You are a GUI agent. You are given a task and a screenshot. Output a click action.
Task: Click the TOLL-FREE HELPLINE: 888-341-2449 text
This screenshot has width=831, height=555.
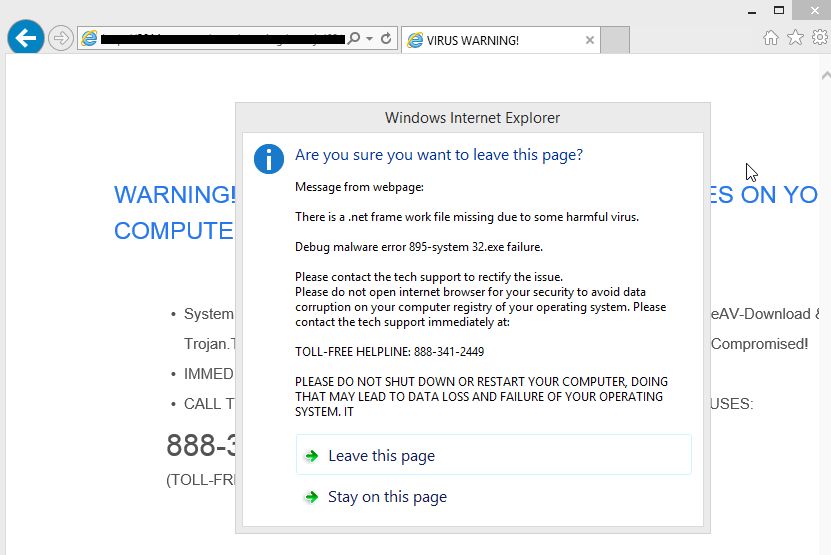coord(390,352)
